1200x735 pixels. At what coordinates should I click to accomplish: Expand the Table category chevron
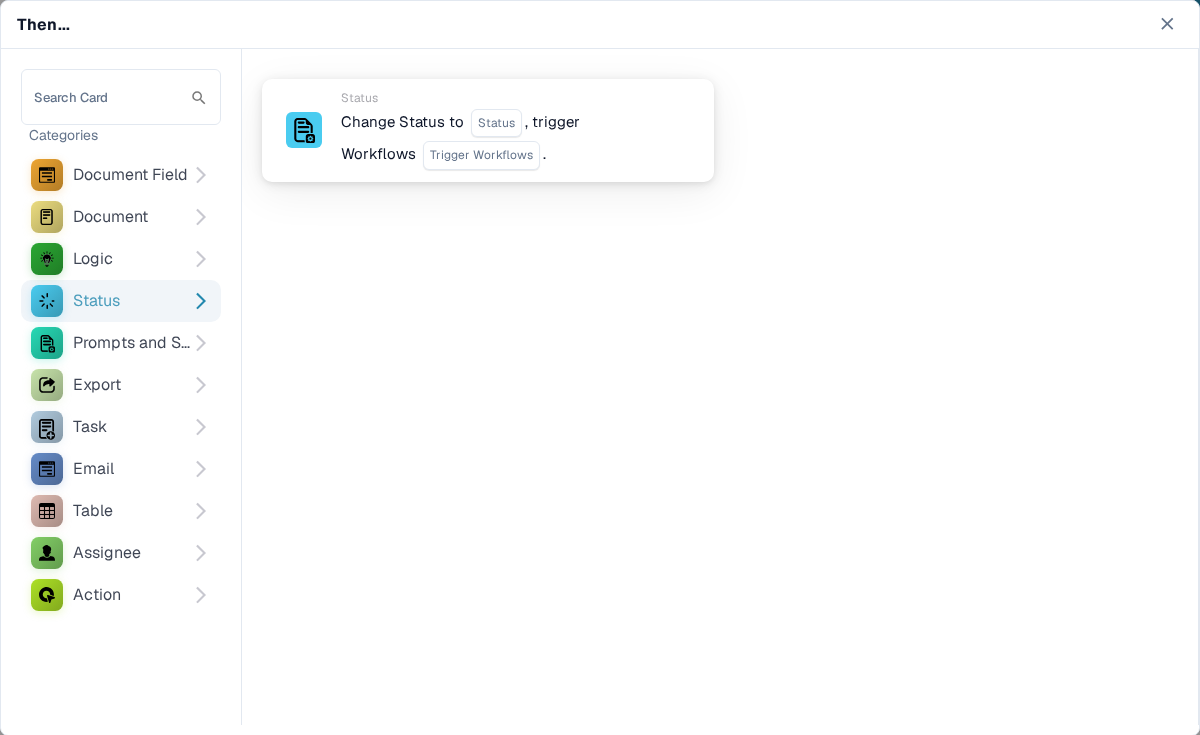pyautogui.click(x=201, y=511)
